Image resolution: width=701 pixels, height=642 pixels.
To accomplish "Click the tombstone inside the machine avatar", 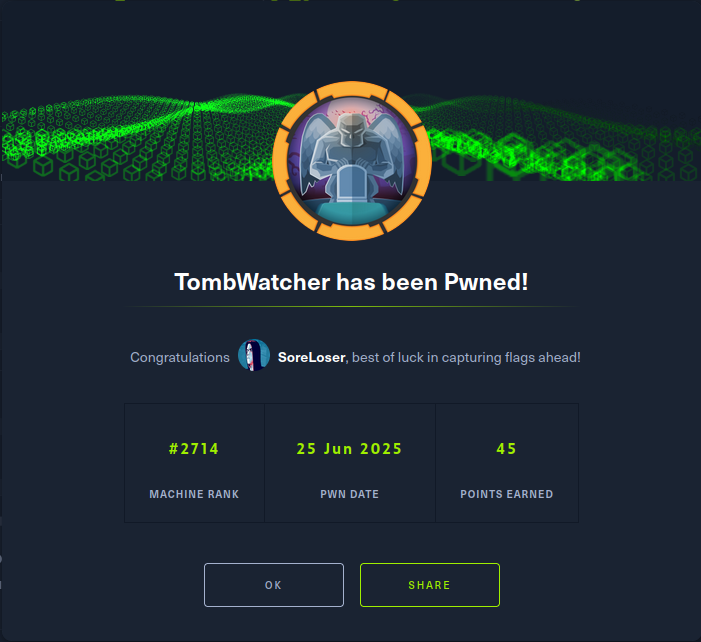I will click(352, 183).
